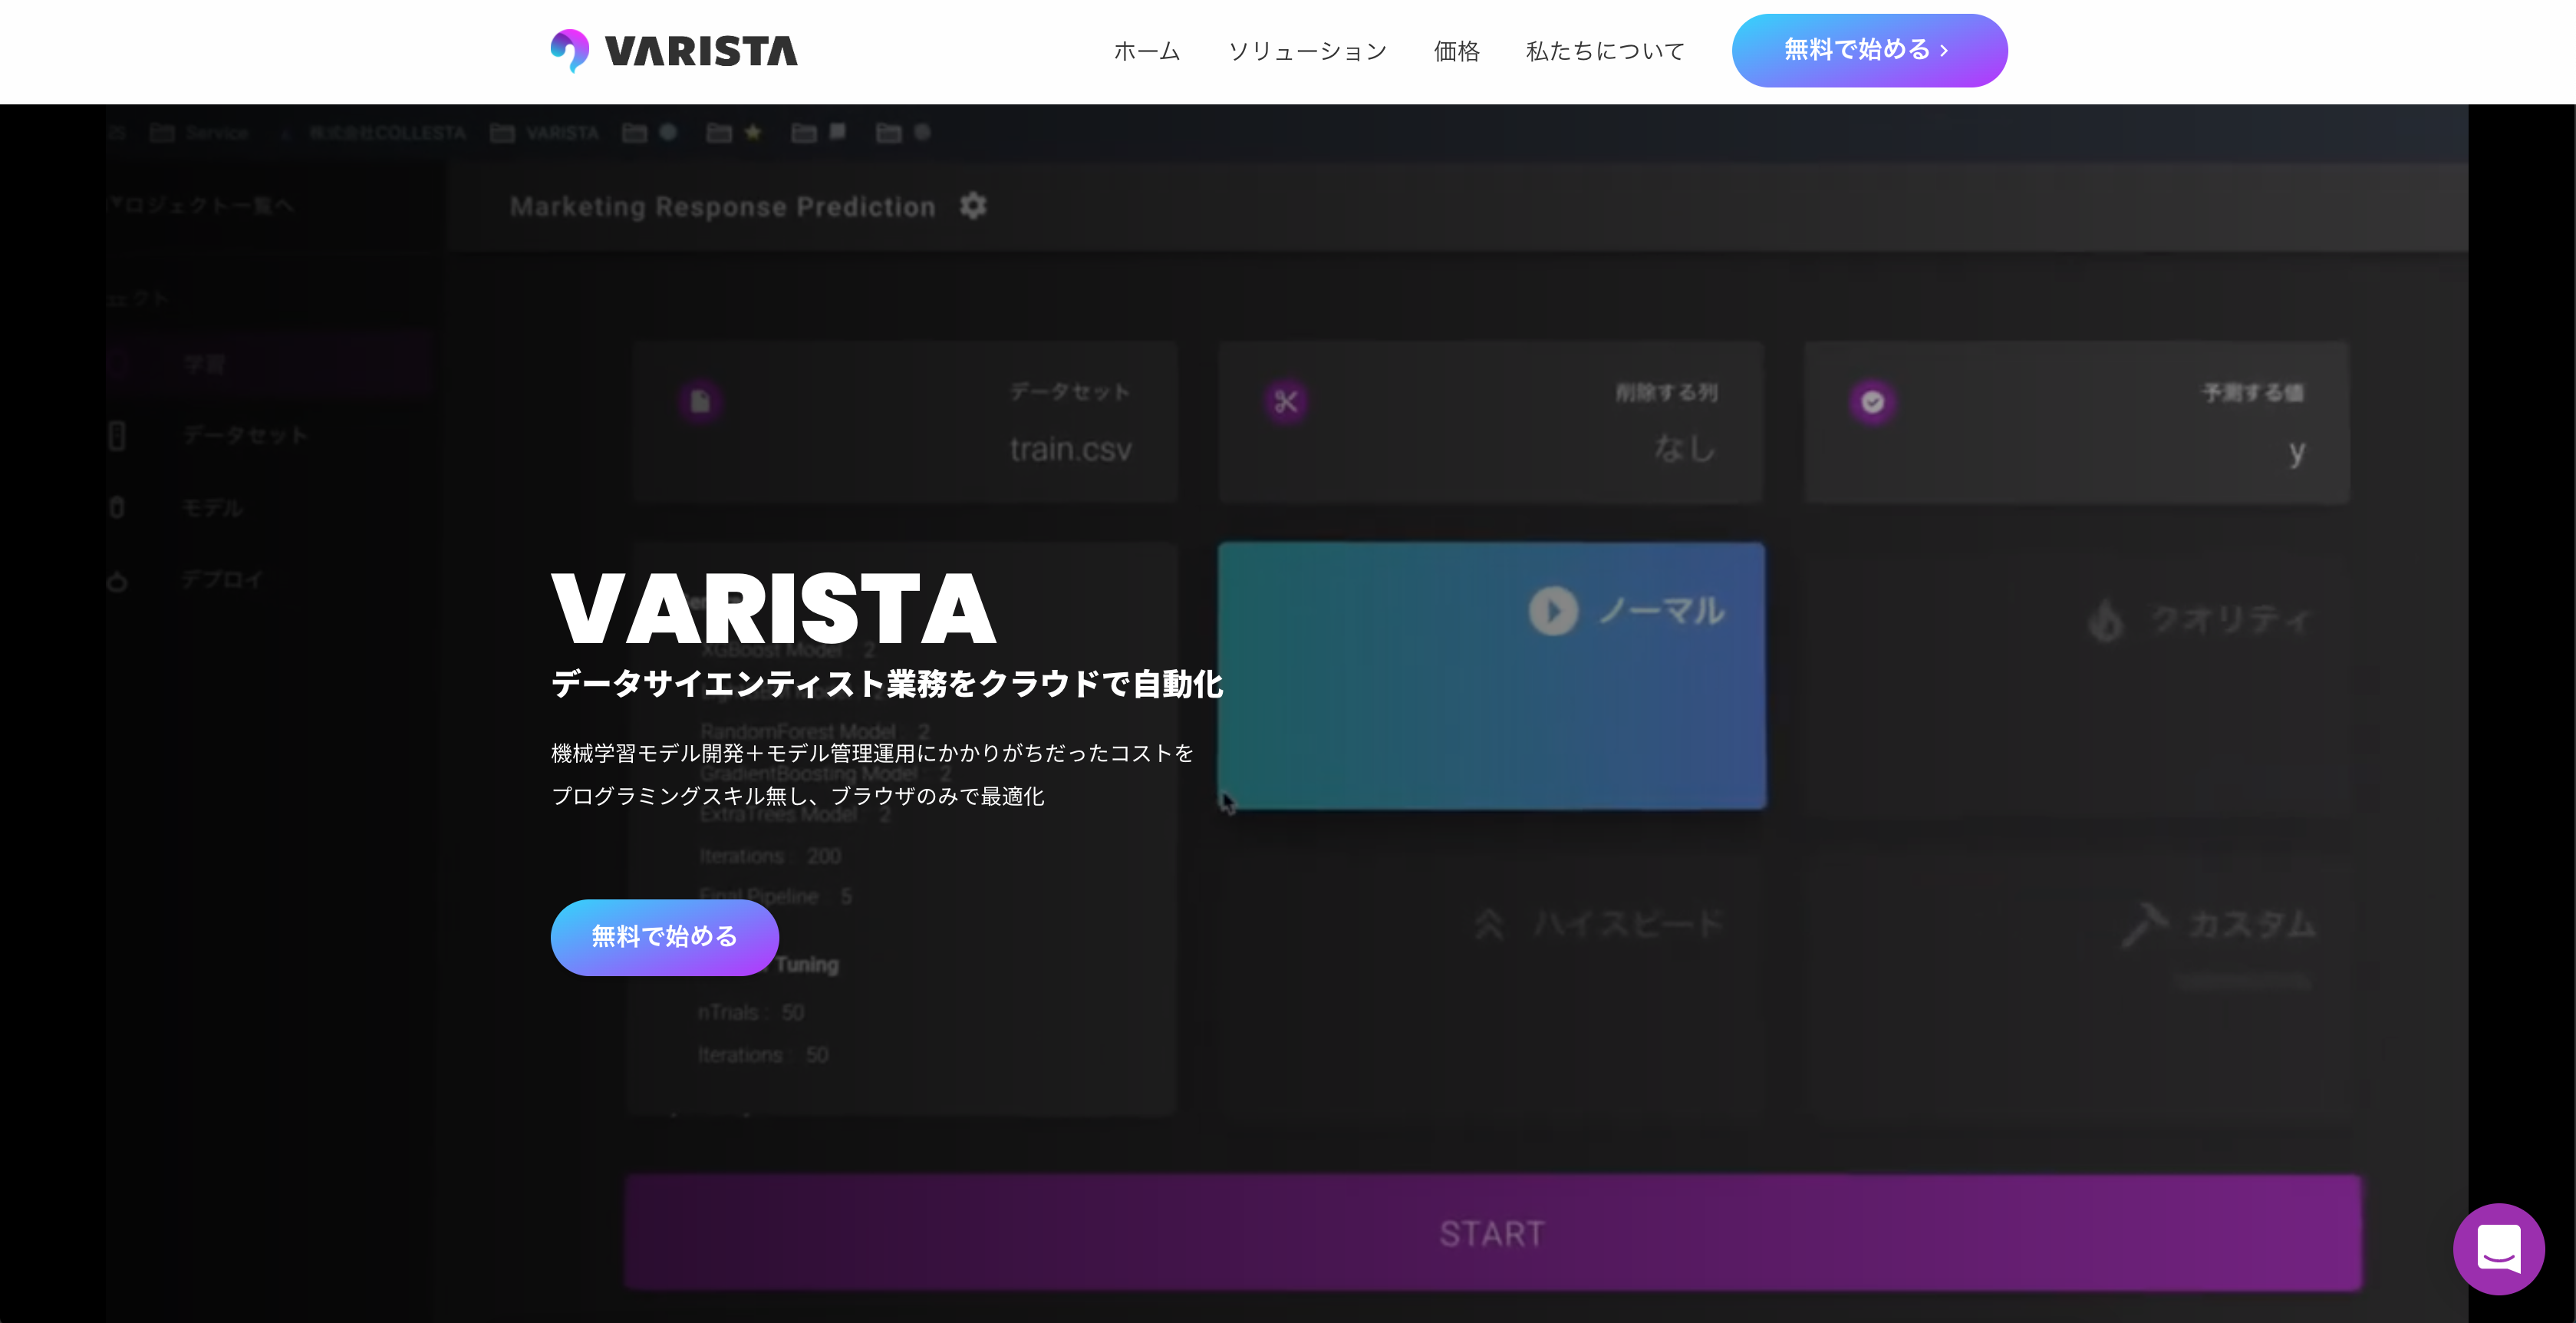Image resolution: width=2576 pixels, height=1323 pixels.
Task: Click the データセット file icon
Action: point(700,402)
